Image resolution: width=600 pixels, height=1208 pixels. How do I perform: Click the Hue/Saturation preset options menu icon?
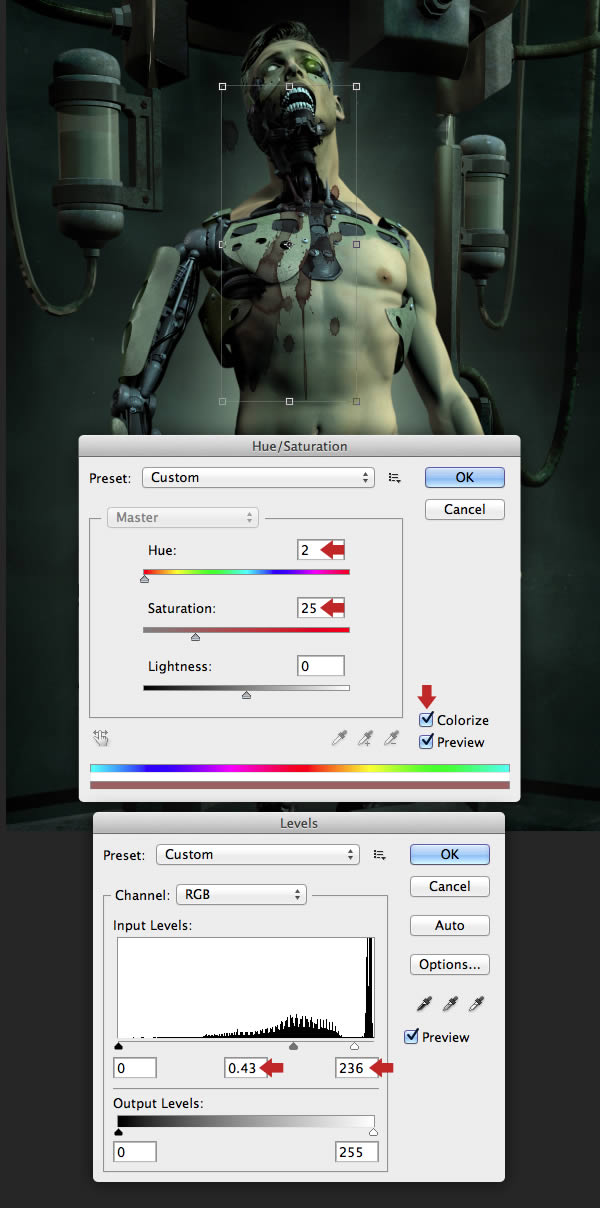click(395, 478)
